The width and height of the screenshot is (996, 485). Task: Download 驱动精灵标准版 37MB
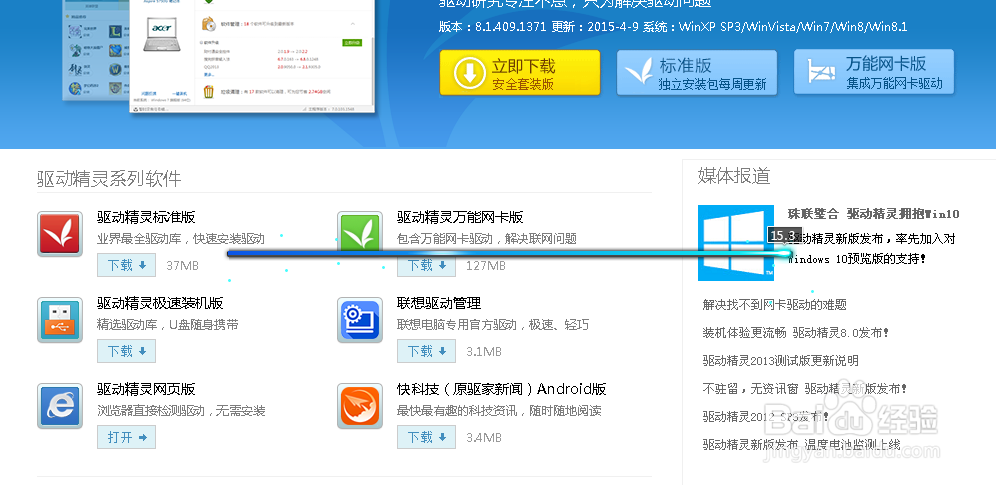click(x=126, y=265)
